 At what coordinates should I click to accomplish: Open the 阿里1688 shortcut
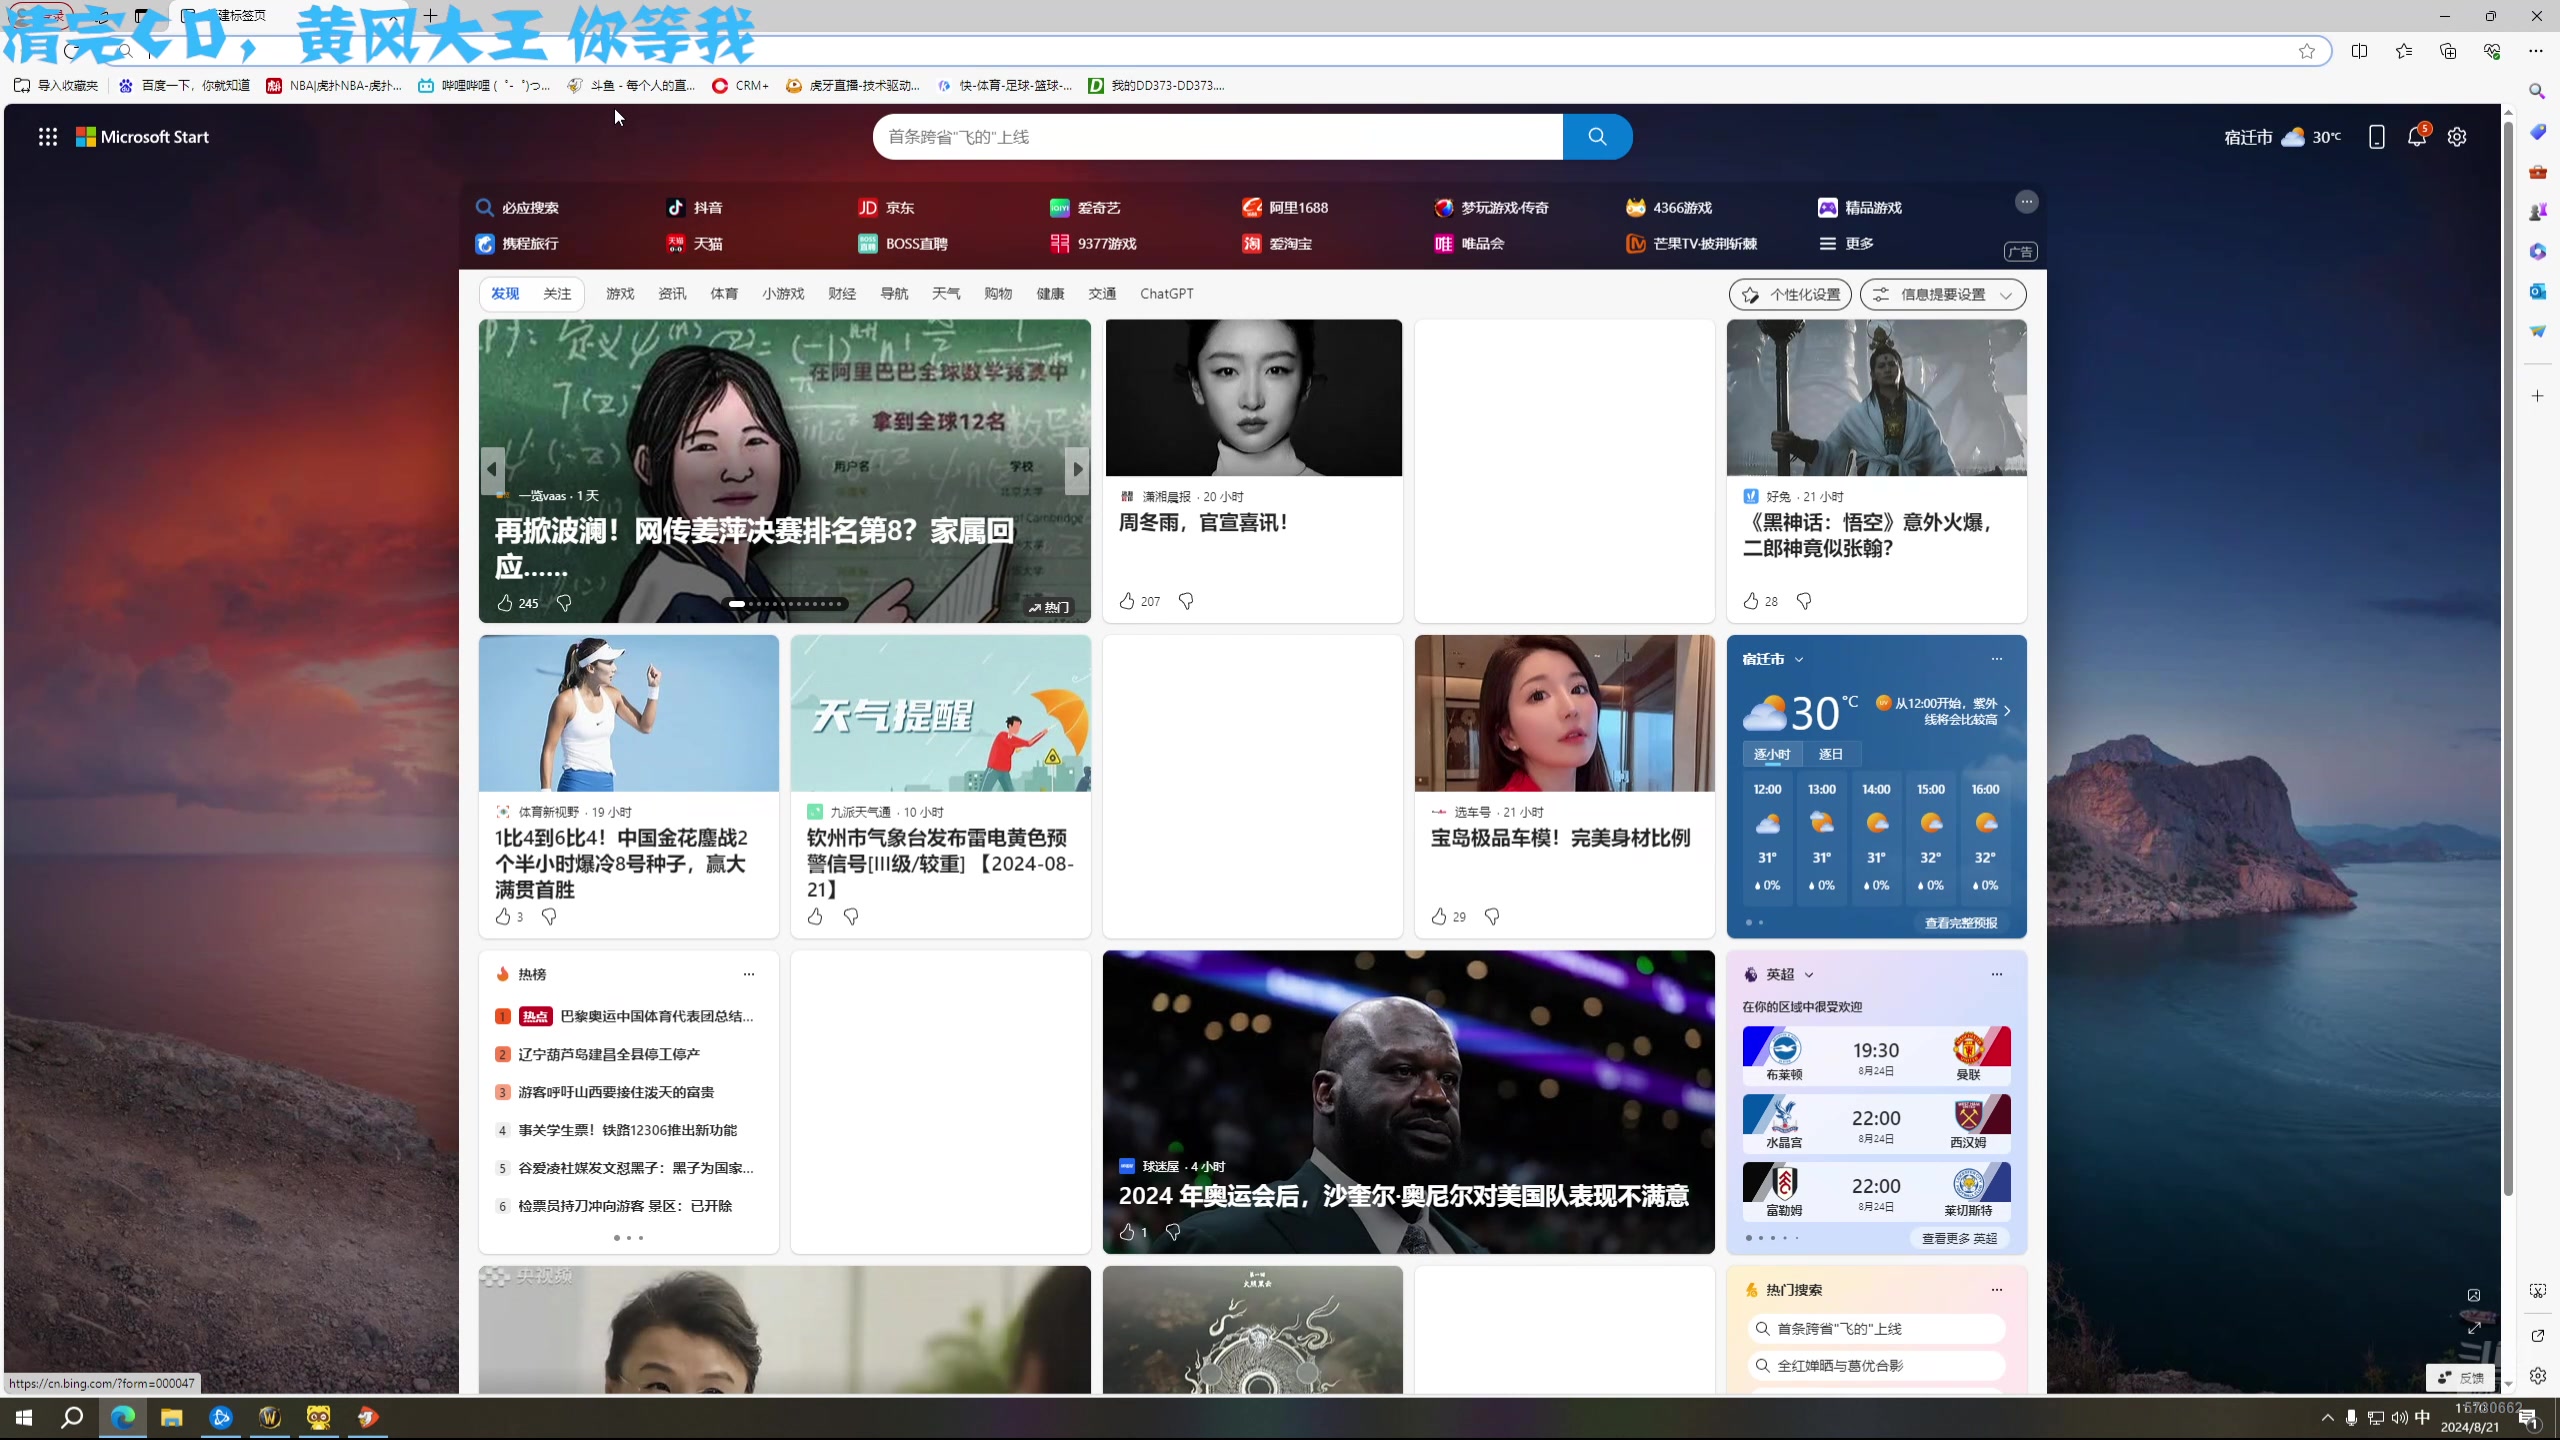1285,207
